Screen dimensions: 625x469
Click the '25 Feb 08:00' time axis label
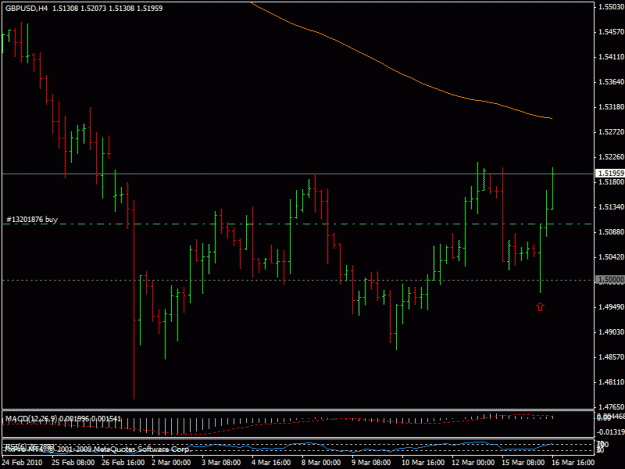[73, 462]
